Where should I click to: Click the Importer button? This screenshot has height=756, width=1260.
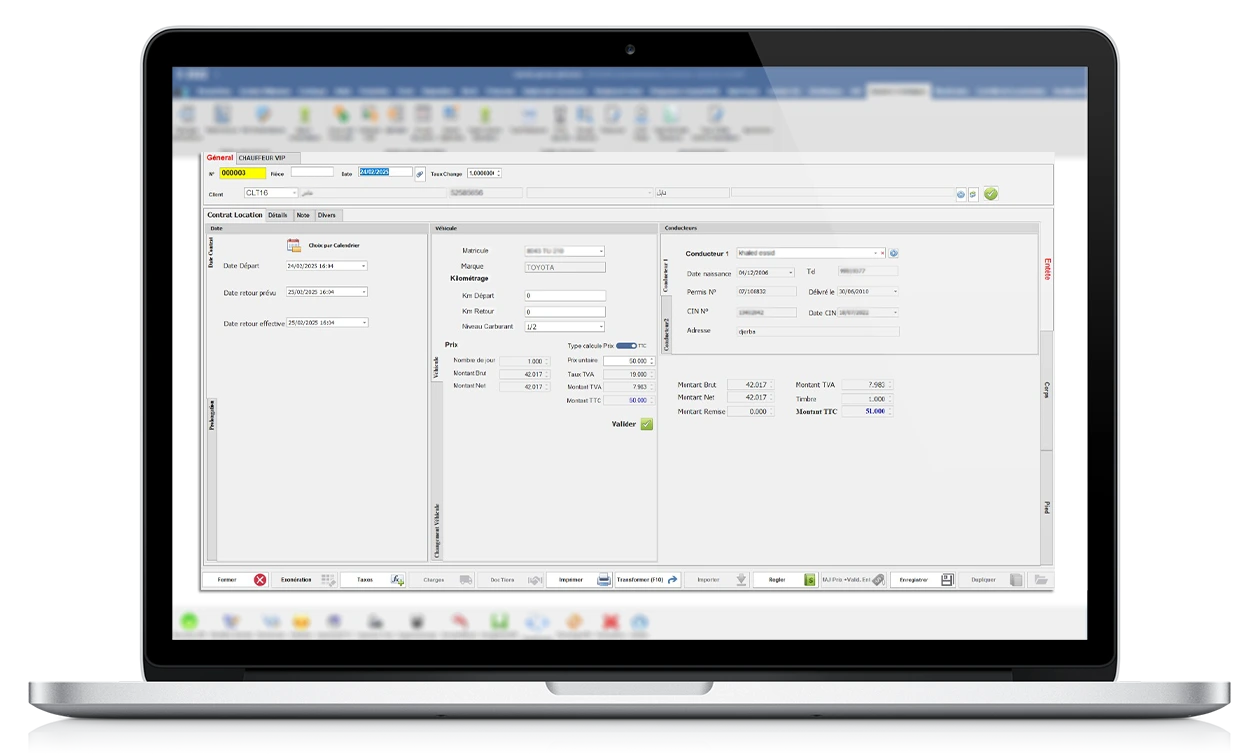point(716,579)
